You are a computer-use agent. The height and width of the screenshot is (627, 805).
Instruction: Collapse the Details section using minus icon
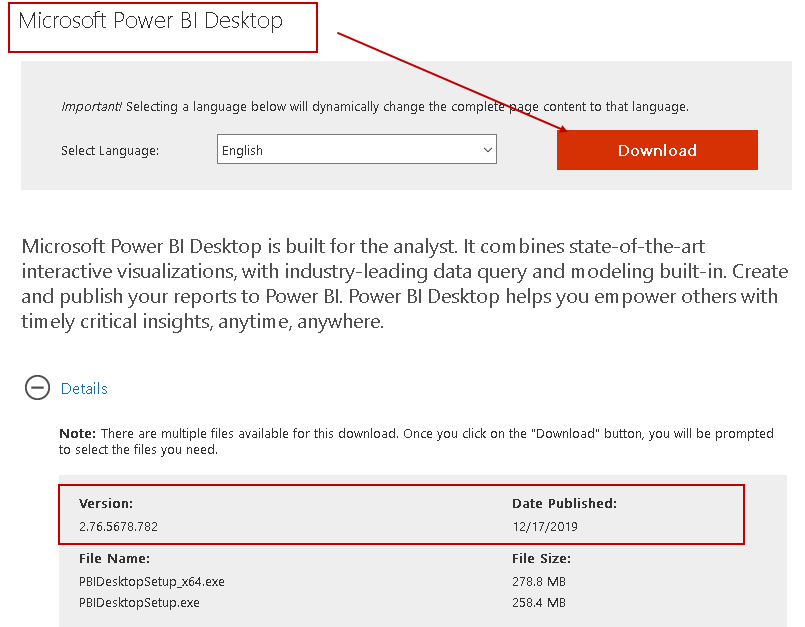37,388
